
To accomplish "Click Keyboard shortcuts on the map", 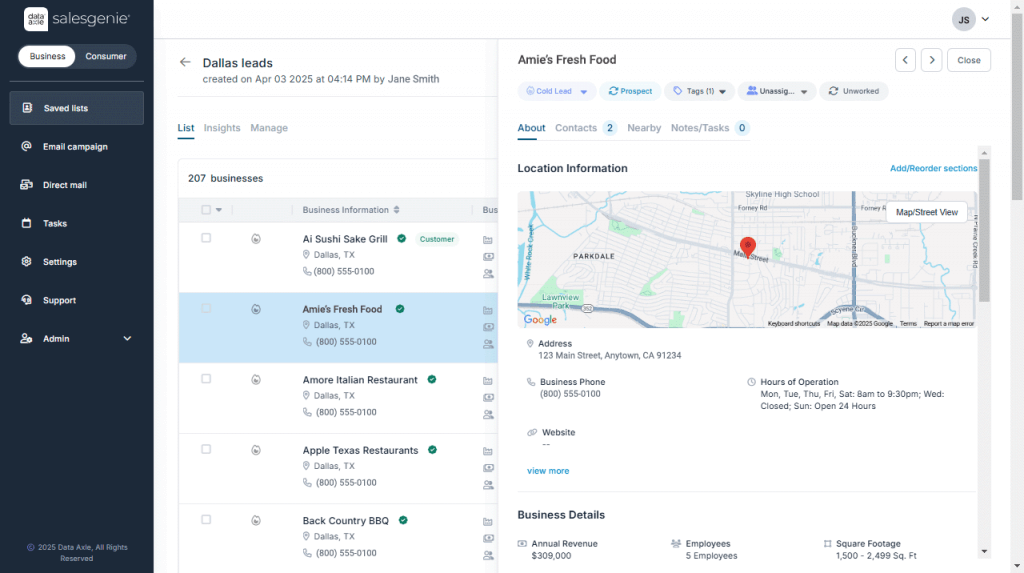I will [x=793, y=323].
